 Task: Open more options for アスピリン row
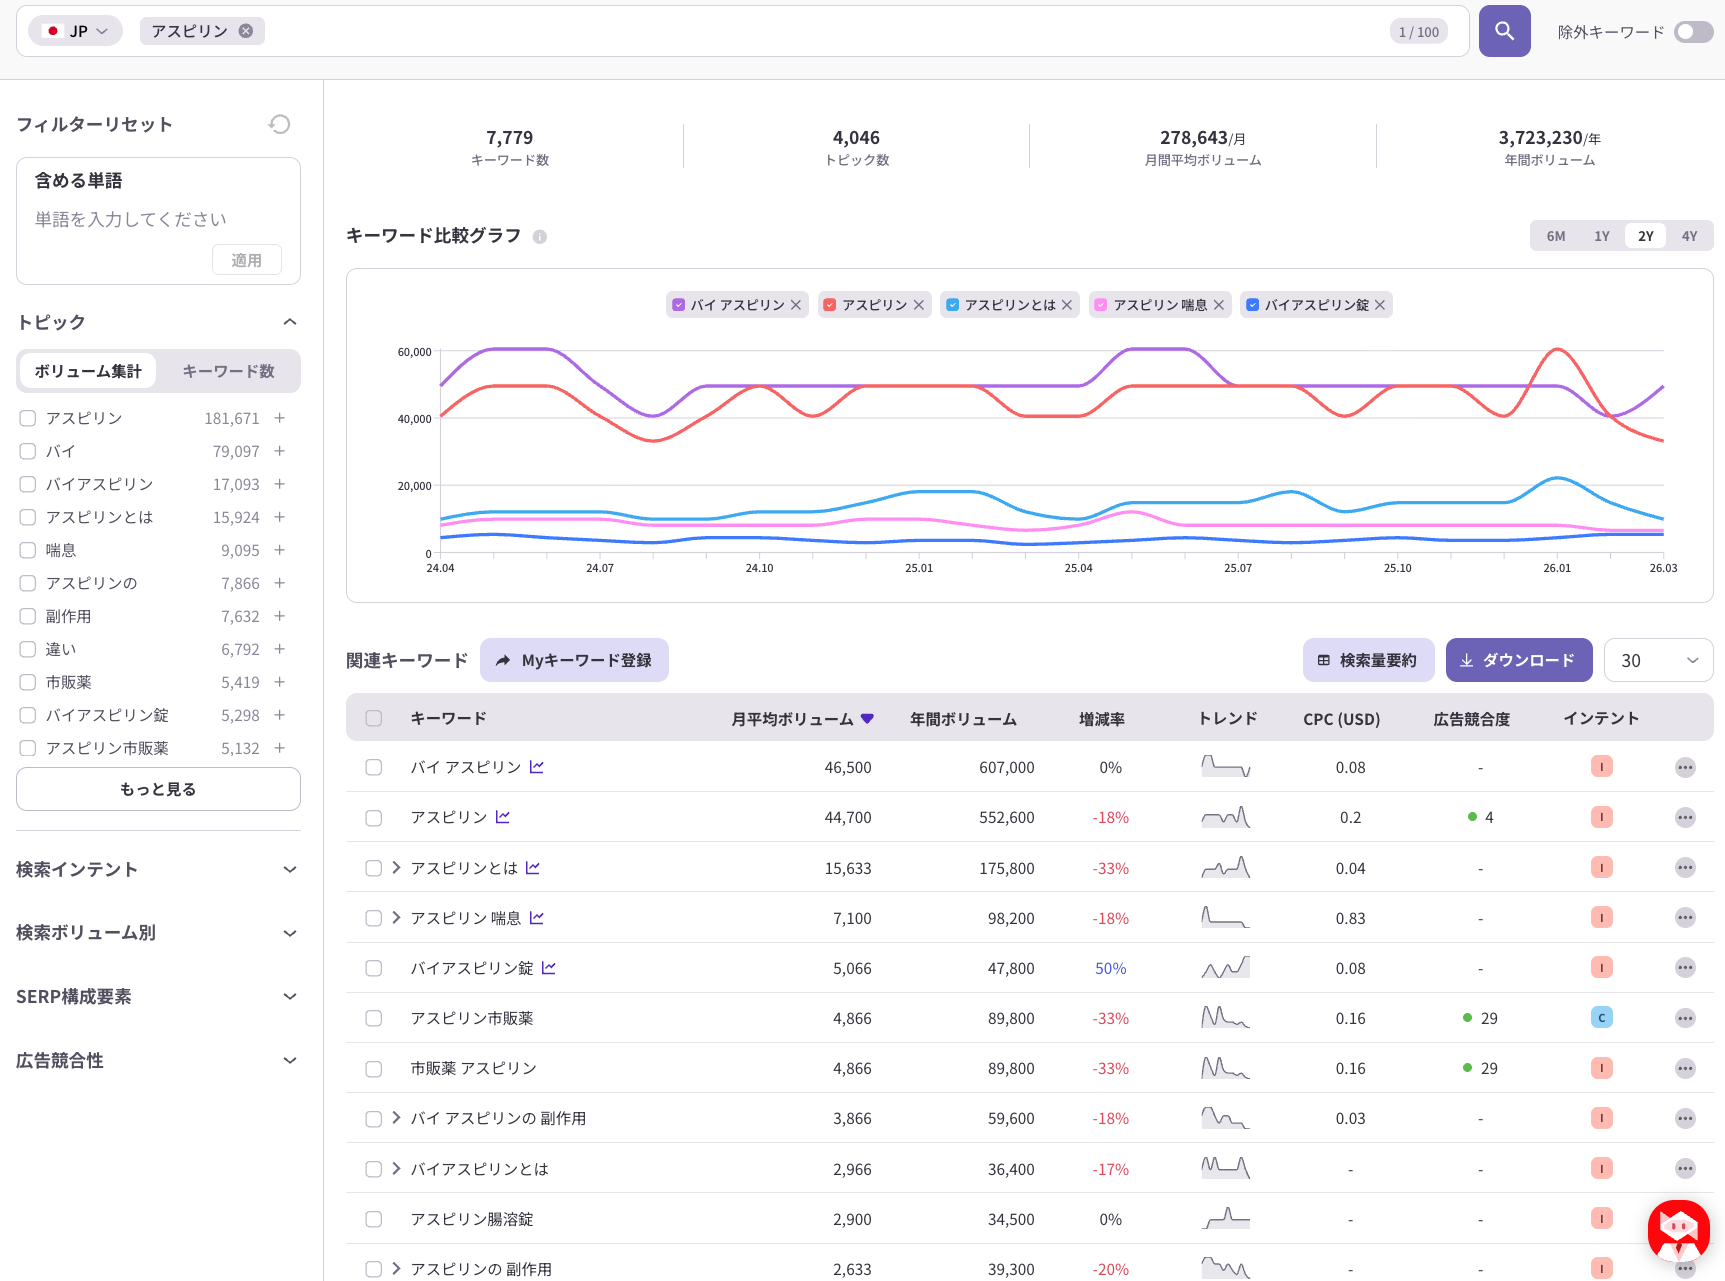click(1685, 818)
